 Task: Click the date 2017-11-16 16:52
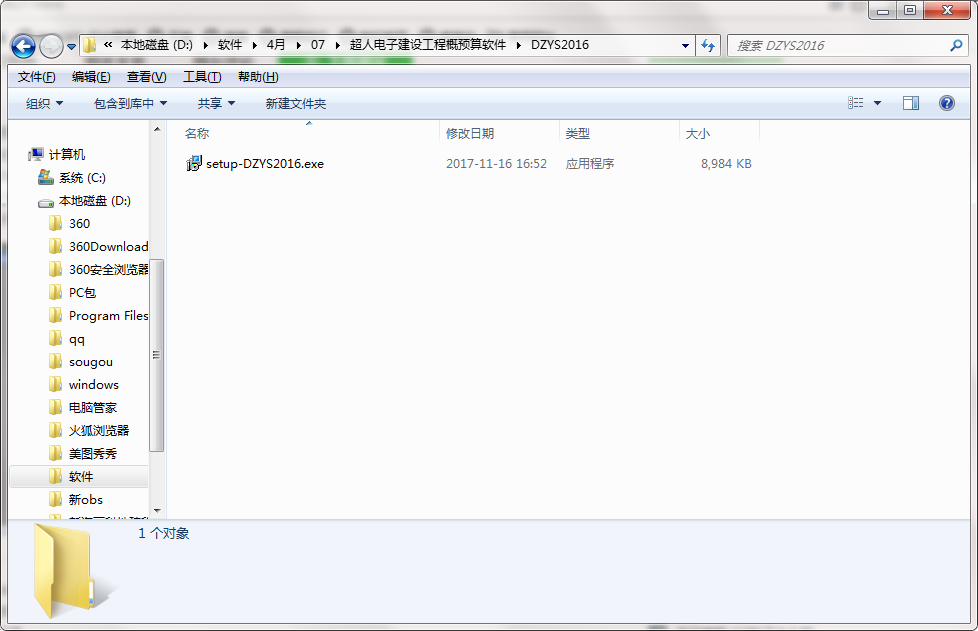coord(496,164)
